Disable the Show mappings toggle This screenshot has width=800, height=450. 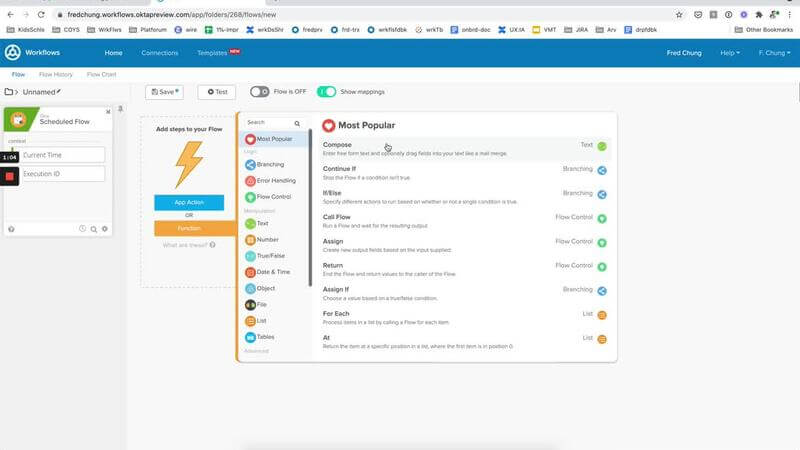(x=326, y=92)
